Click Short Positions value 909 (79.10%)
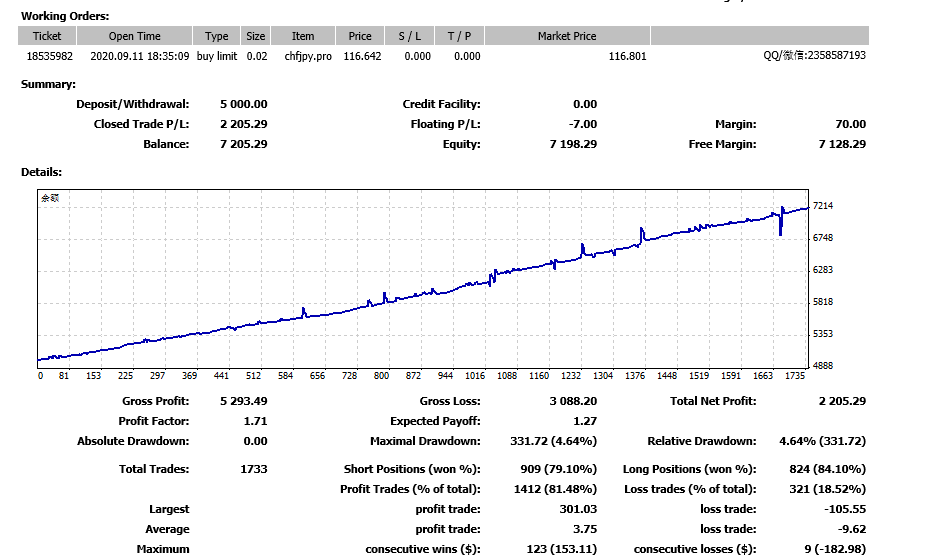The height and width of the screenshot is (560, 931). pyautogui.click(x=559, y=469)
